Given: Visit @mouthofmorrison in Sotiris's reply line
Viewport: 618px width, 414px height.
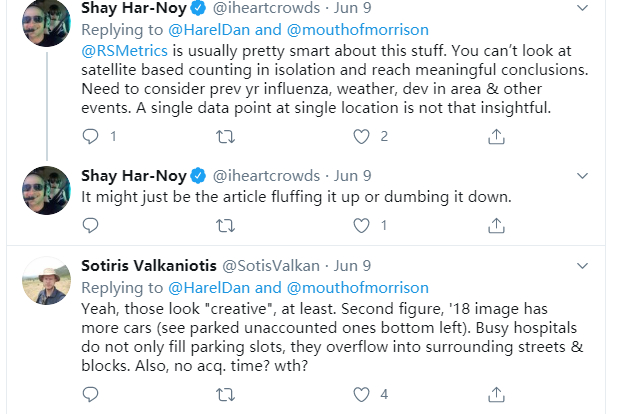Looking at the screenshot, I should tap(369, 286).
